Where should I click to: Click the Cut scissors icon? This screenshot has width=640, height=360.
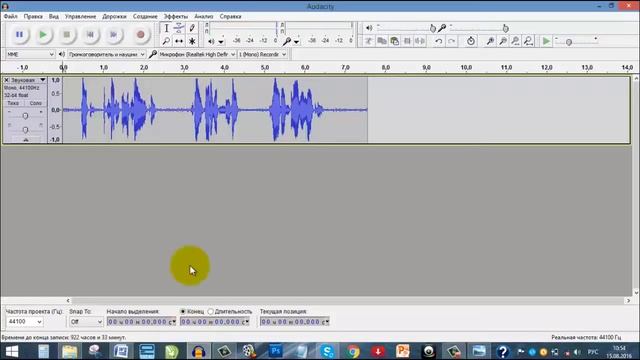(369, 41)
